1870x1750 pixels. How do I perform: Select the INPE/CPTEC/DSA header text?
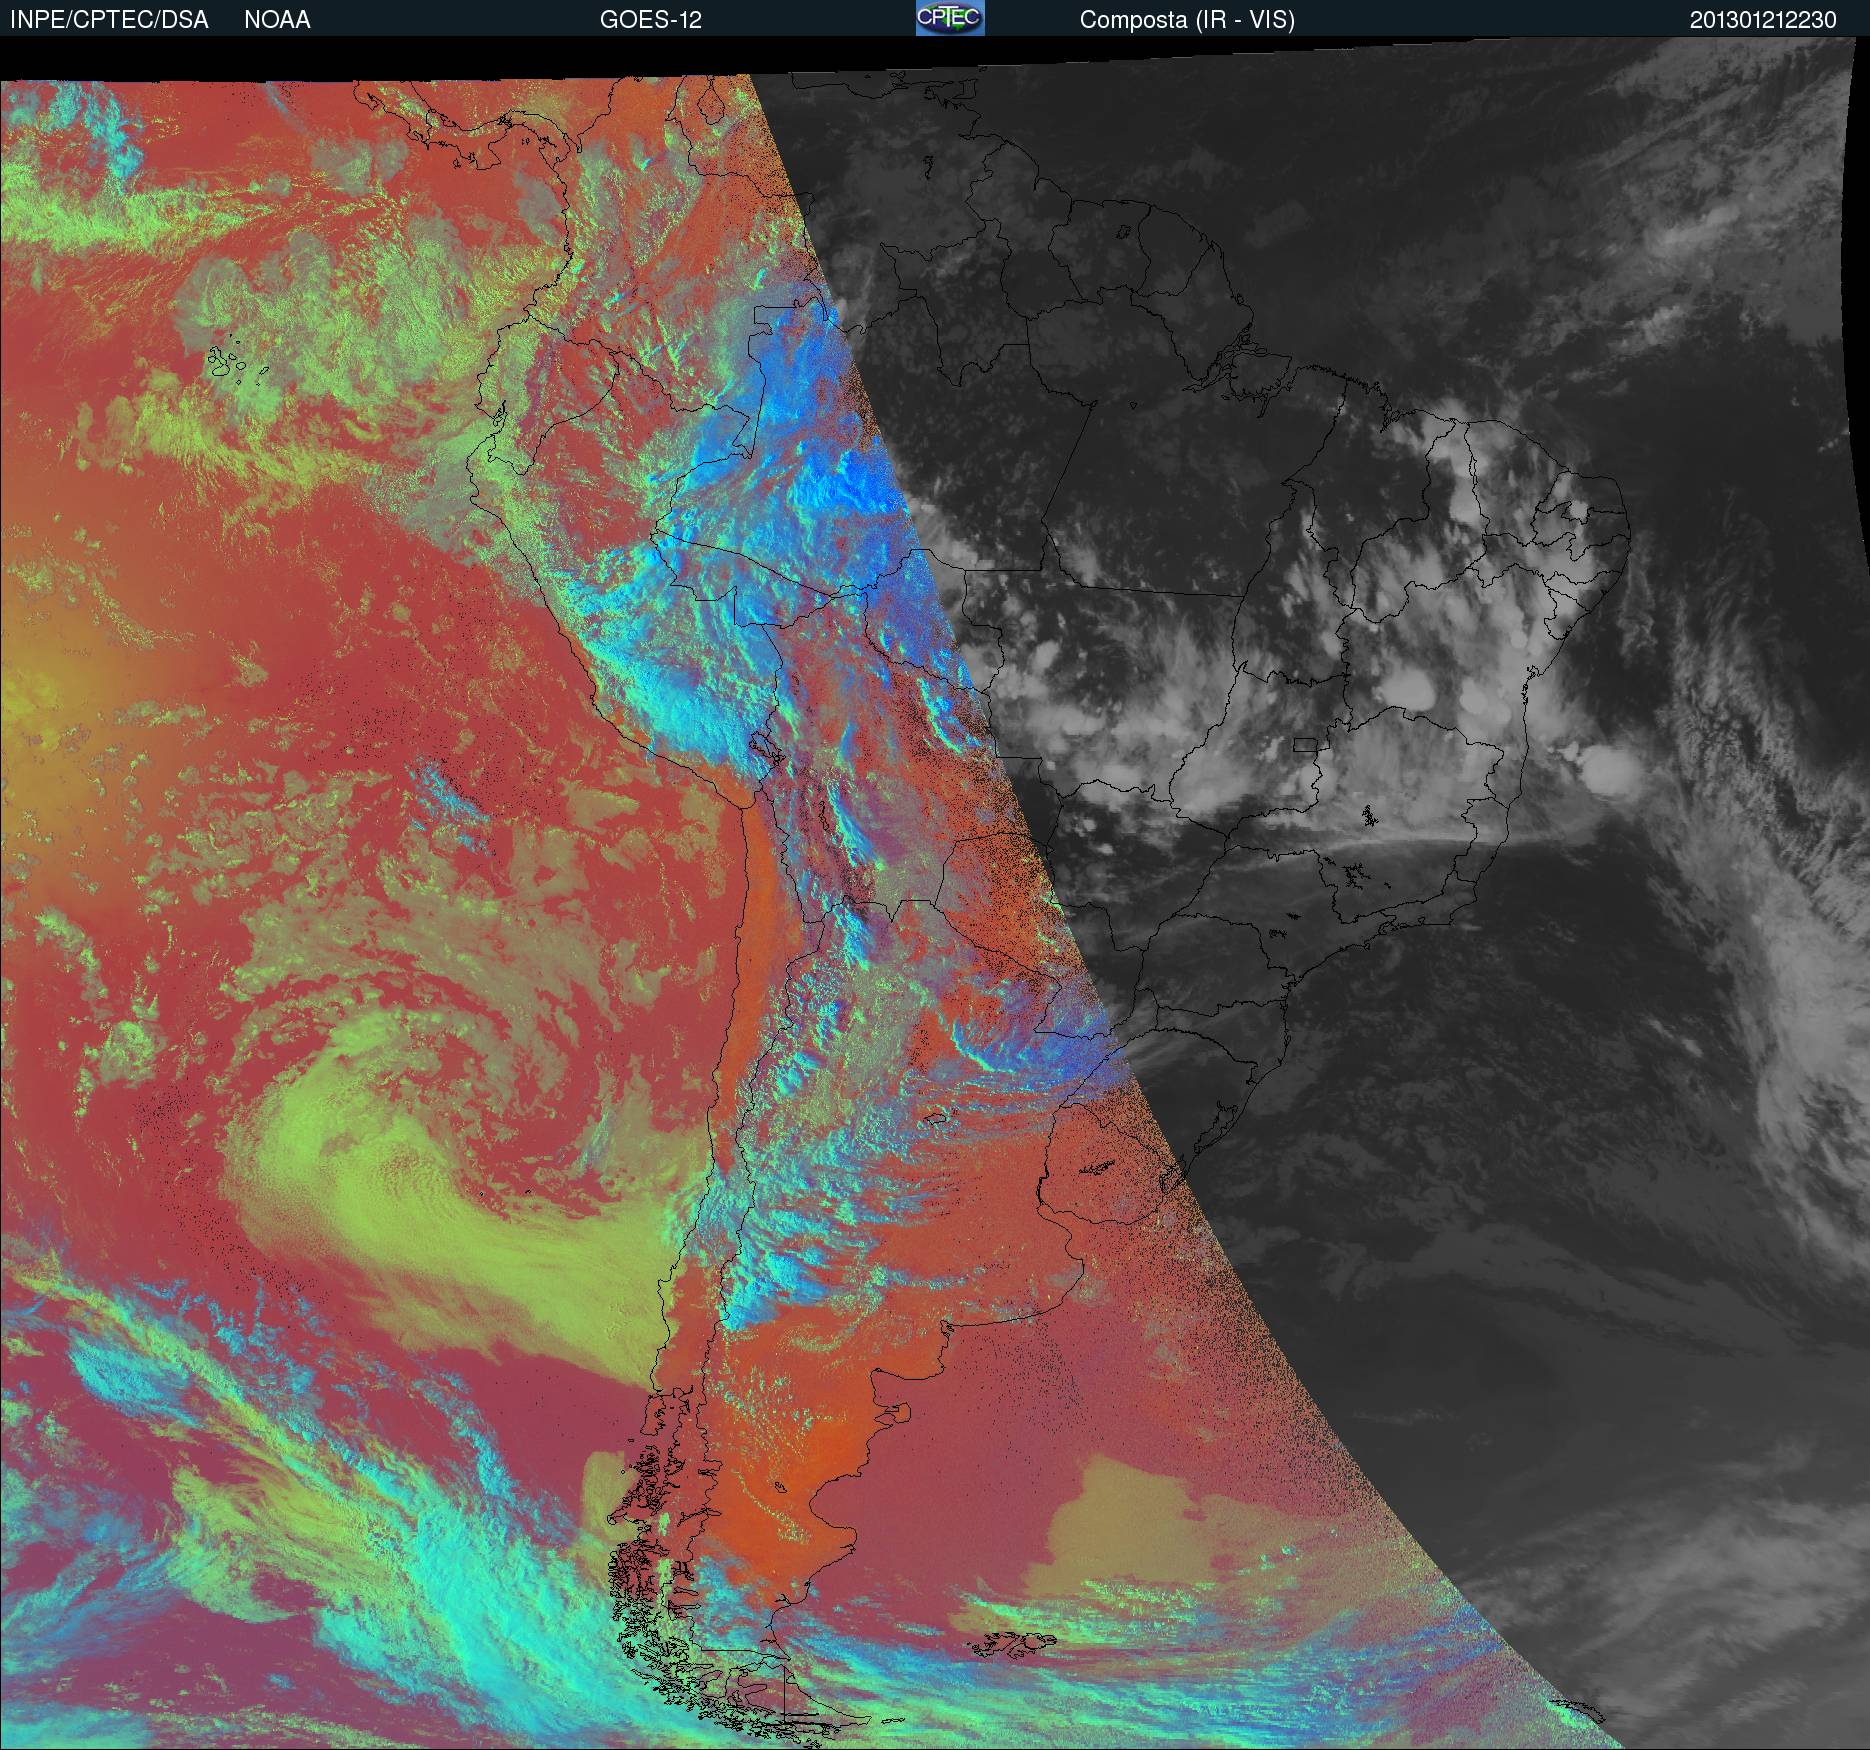[x=109, y=20]
